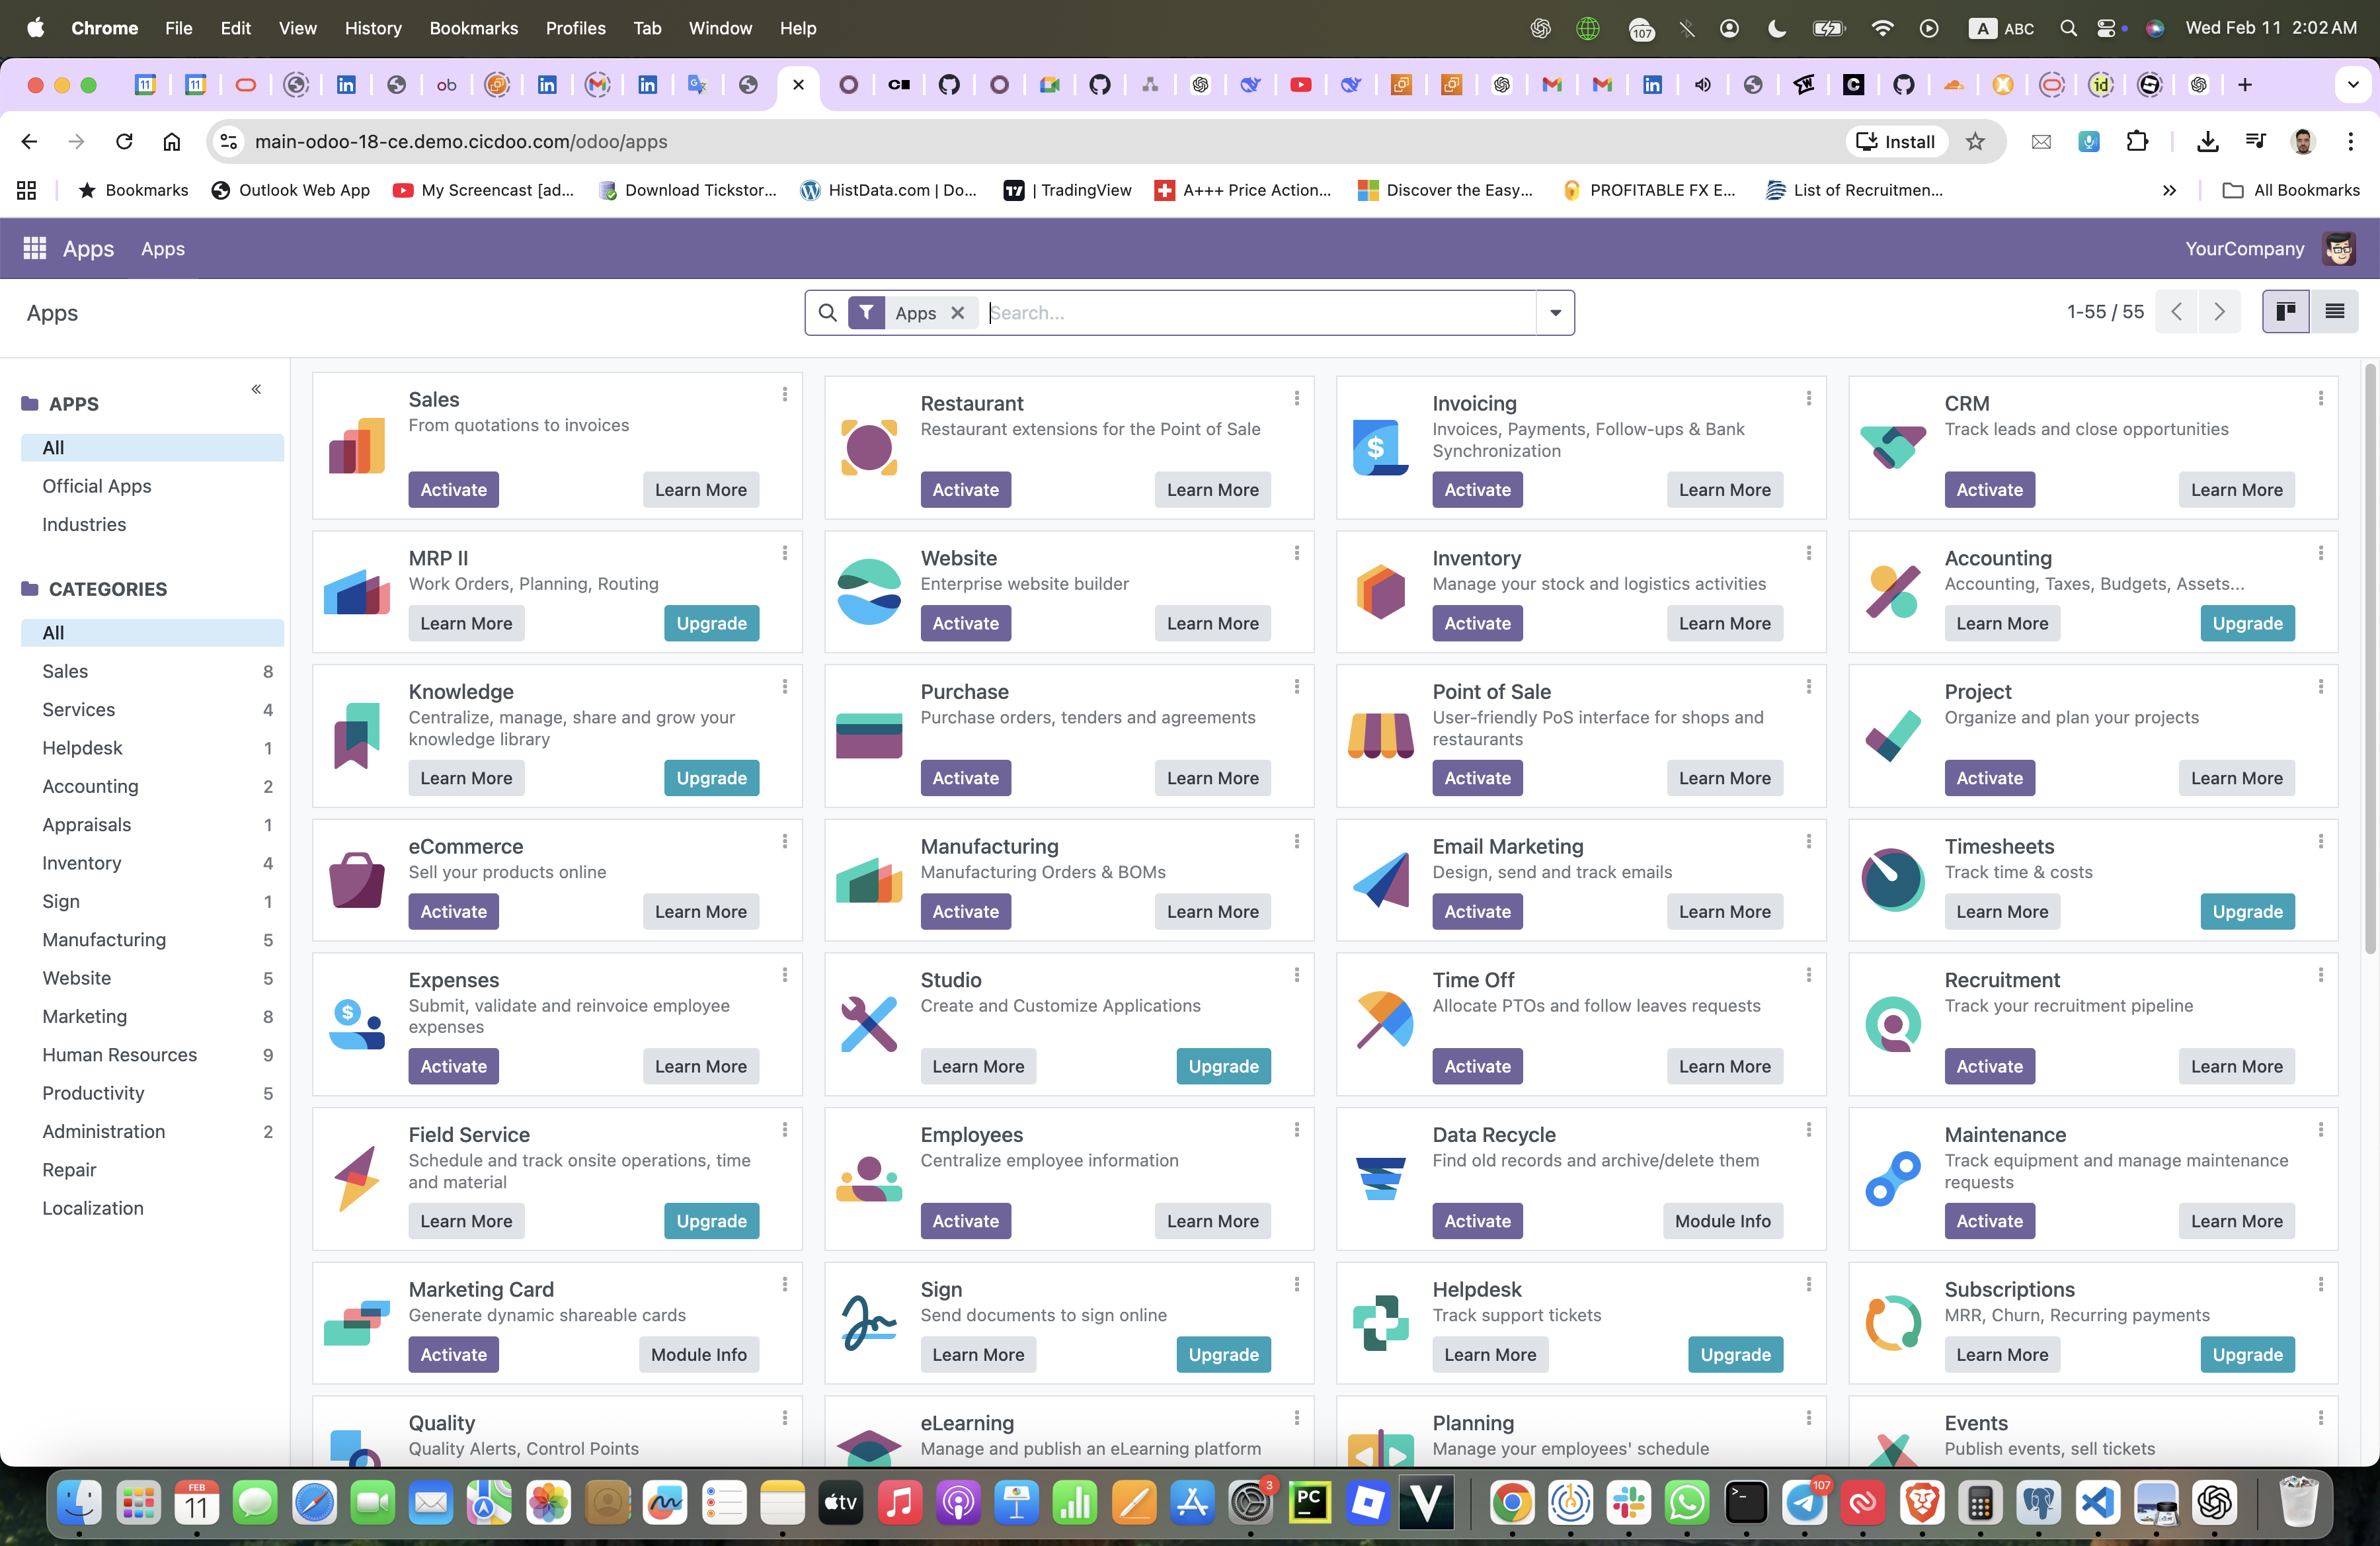This screenshot has width=2380, height=1546.
Task: Open user avatar menu in Odoo header
Action: click(x=2339, y=248)
